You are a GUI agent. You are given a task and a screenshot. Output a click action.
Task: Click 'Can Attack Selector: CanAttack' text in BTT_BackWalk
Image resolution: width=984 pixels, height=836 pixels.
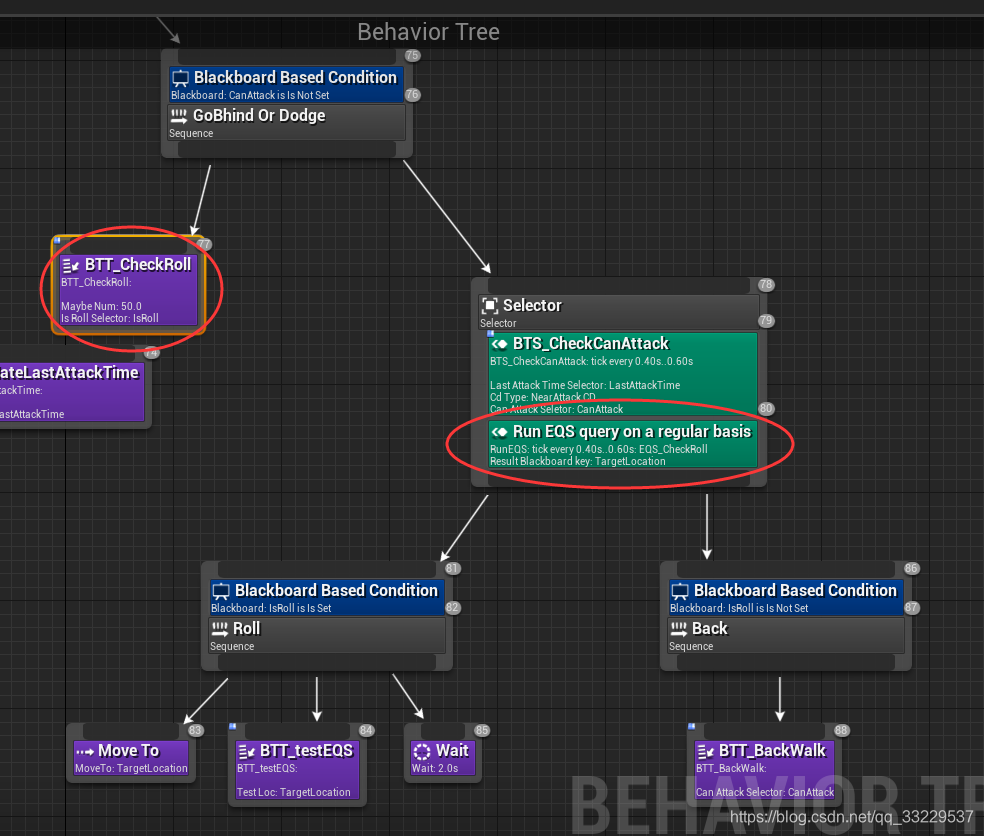click(x=765, y=792)
